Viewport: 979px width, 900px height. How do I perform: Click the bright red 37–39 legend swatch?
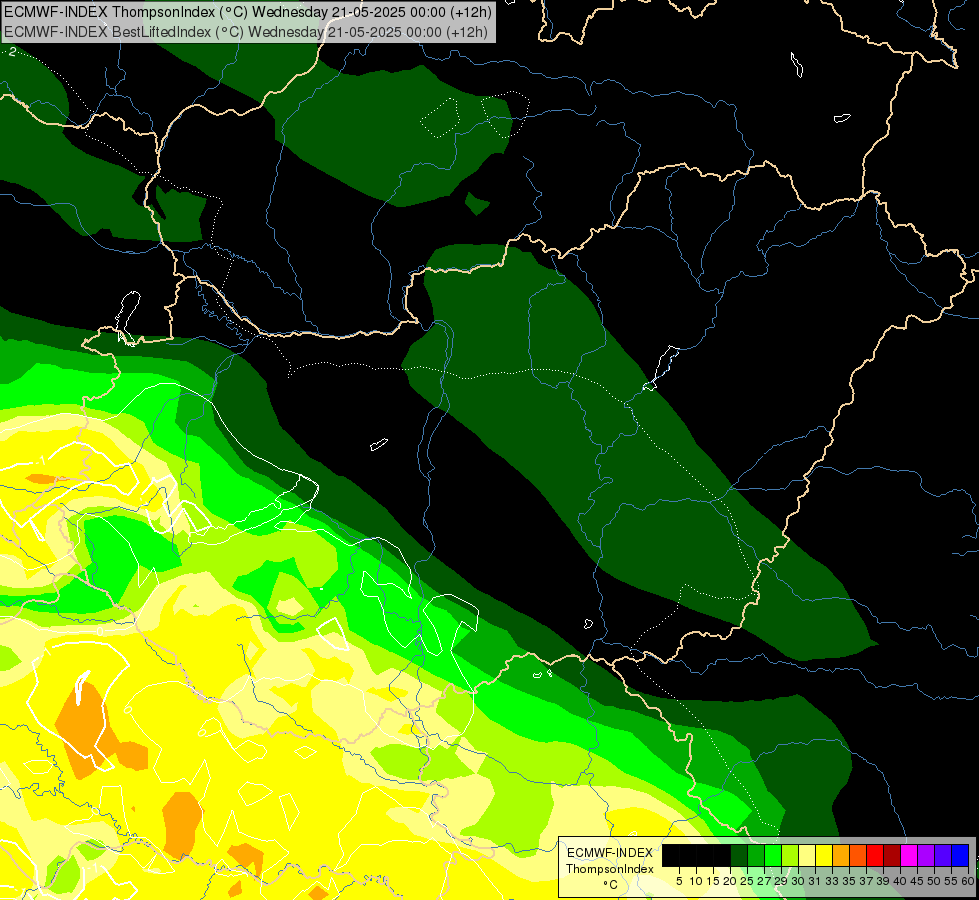875,855
